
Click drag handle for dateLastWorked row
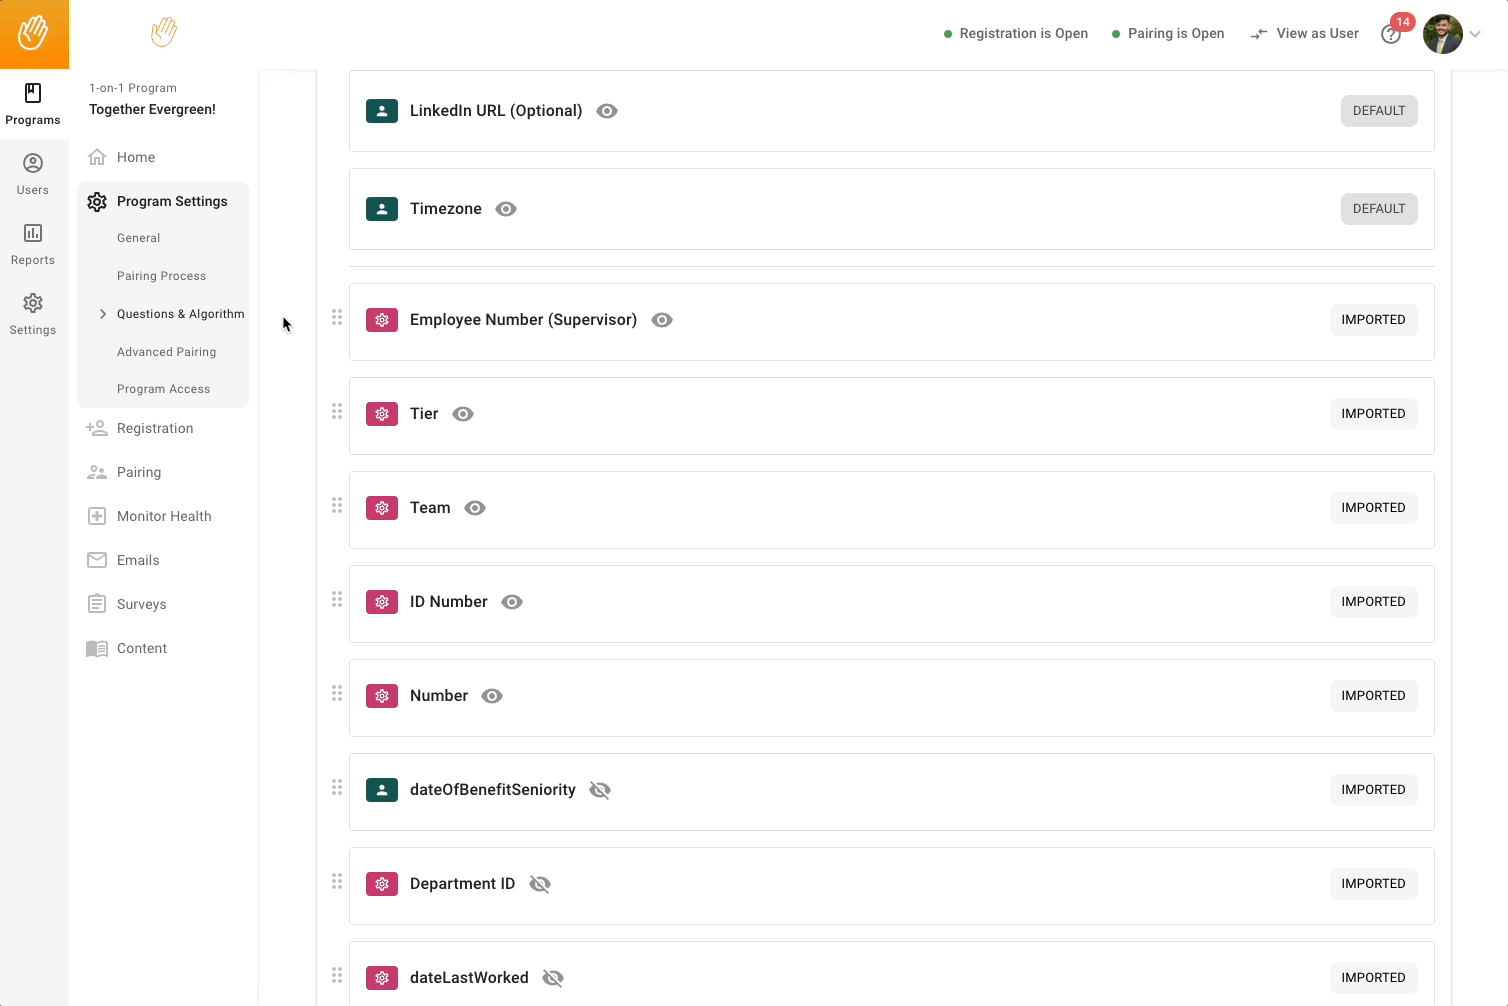tap(337, 975)
